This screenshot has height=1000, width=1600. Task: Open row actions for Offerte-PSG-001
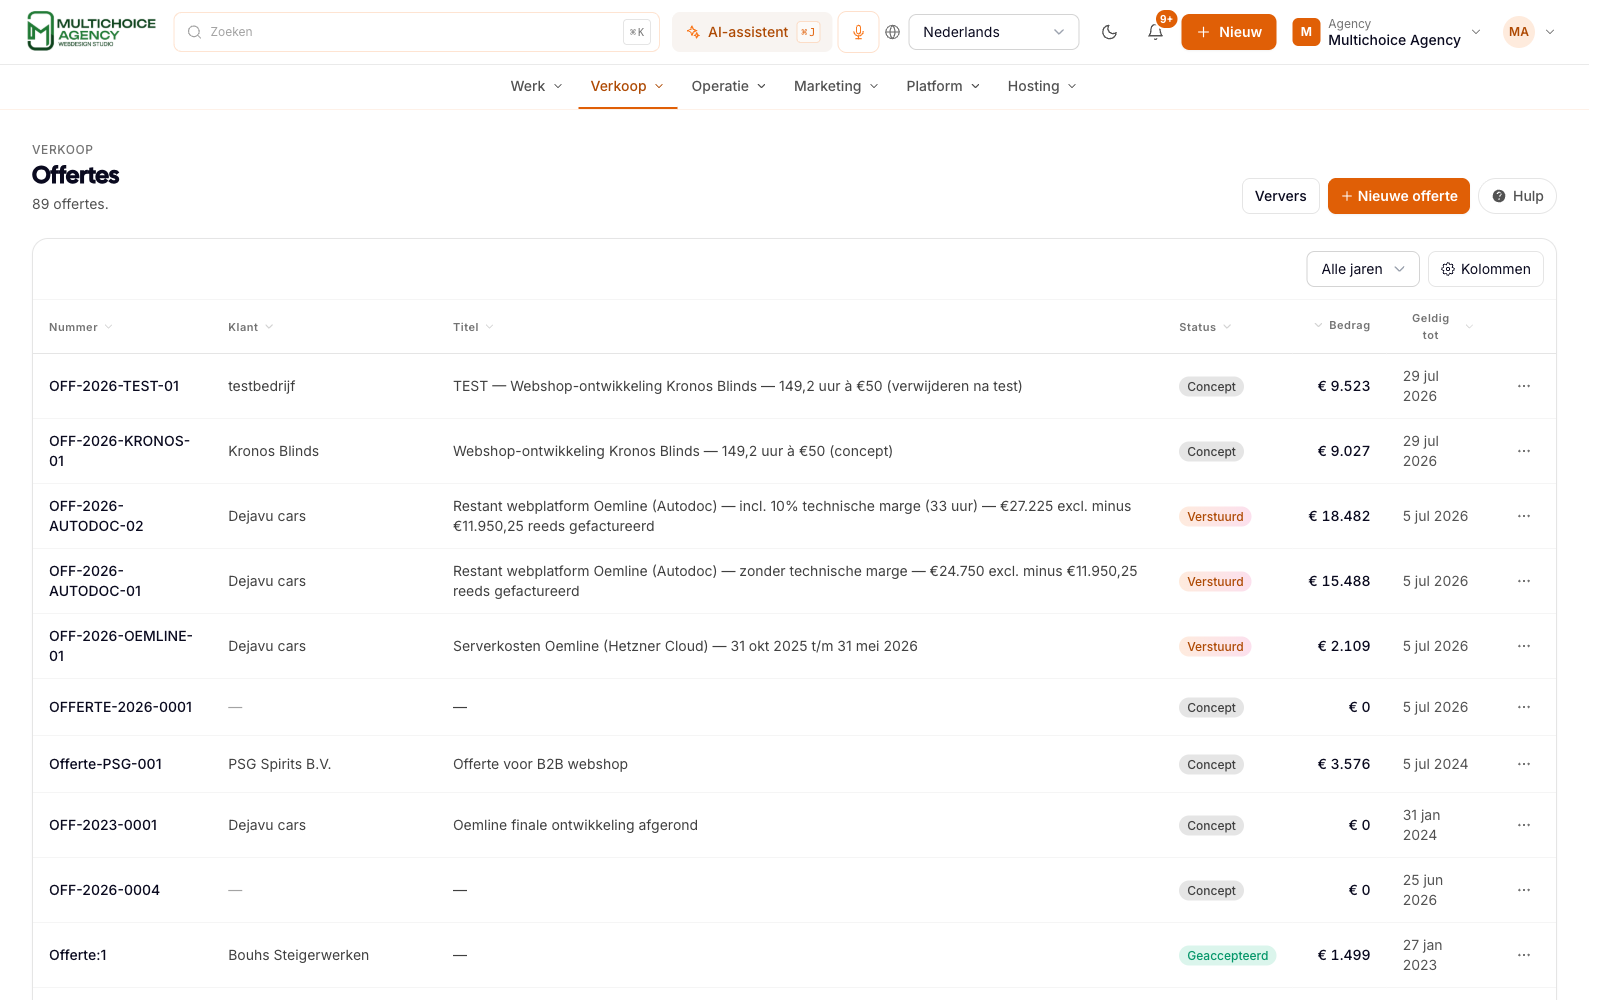click(1524, 764)
